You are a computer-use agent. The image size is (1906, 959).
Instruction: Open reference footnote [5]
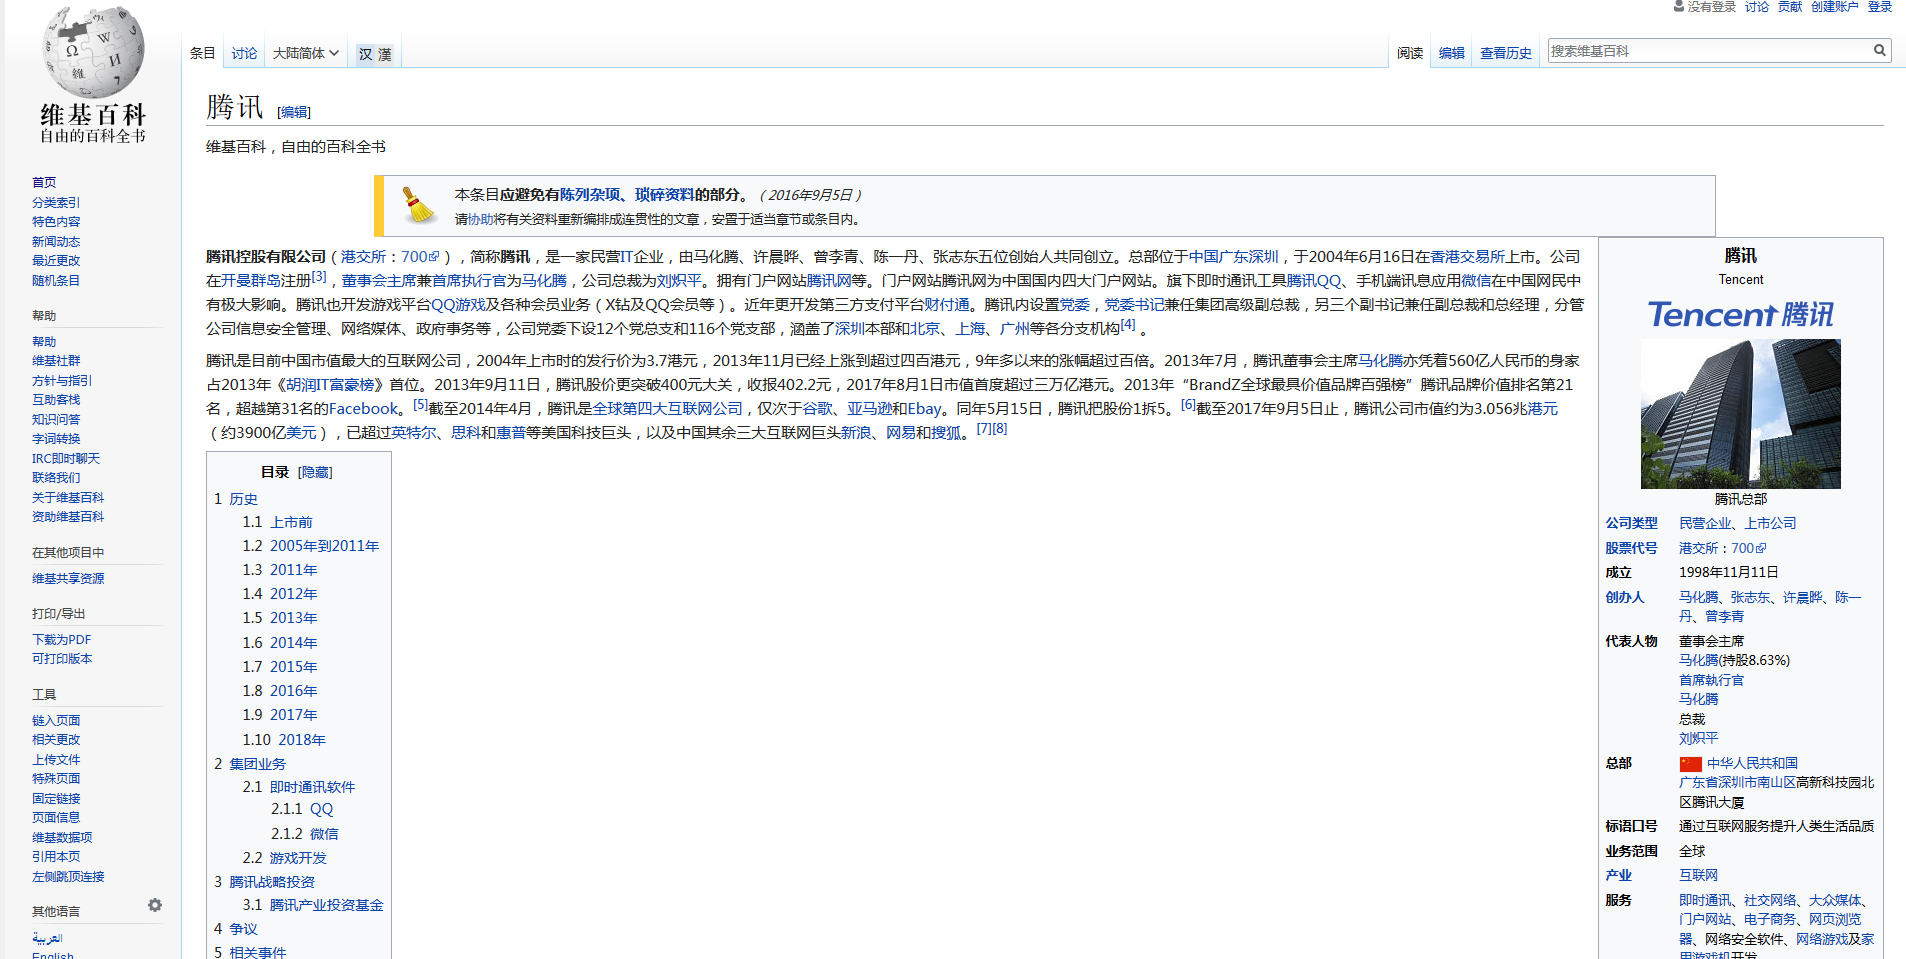click(x=421, y=405)
